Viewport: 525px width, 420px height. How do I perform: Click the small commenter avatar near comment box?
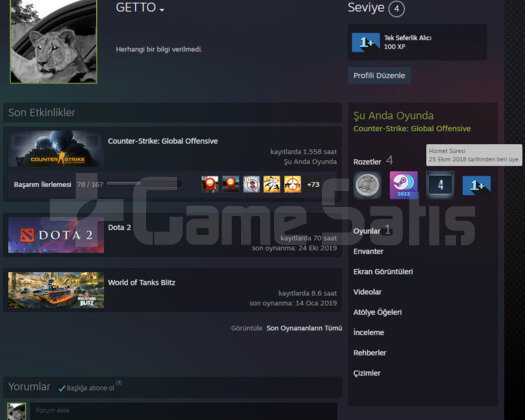click(x=16, y=412)
